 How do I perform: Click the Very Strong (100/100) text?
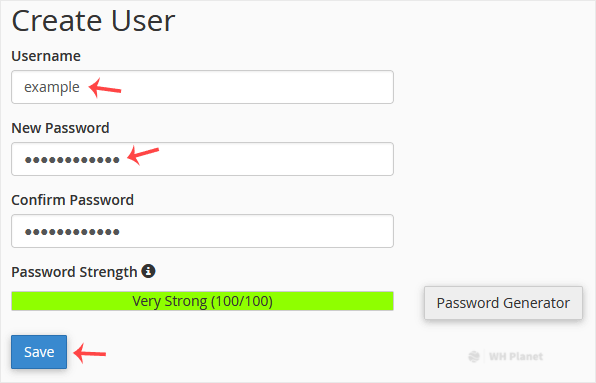[x=203, y=301]
